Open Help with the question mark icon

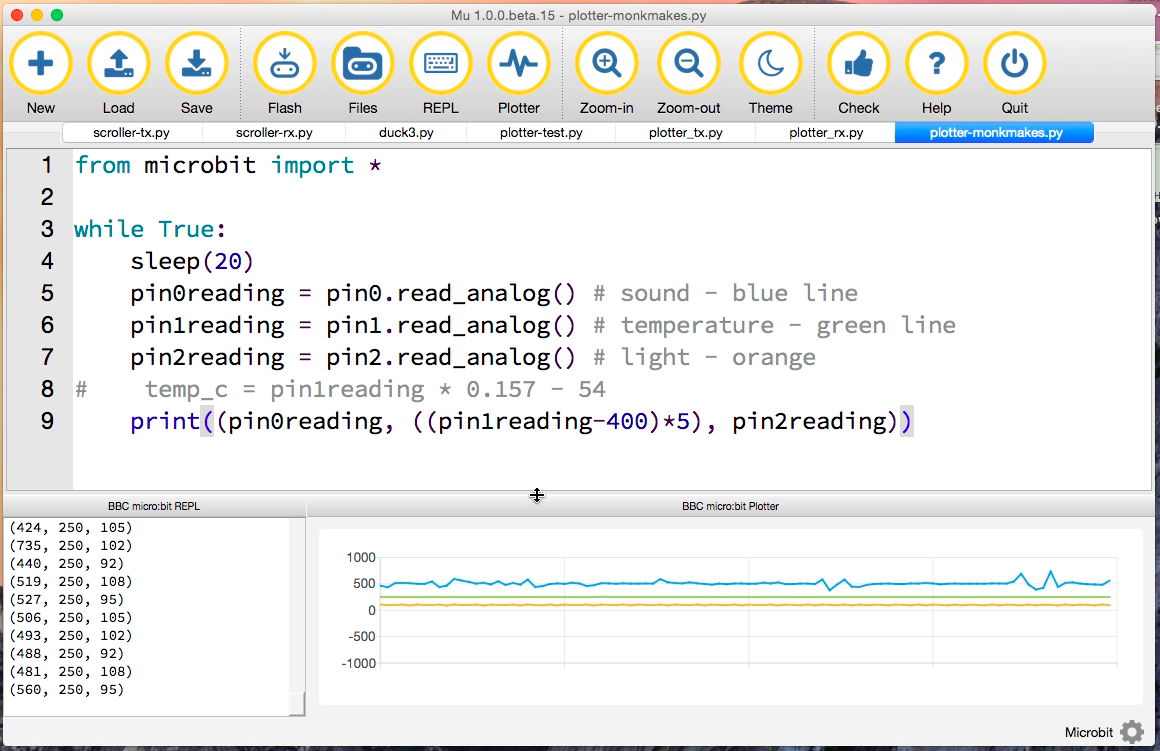click(x=936, y=64)
